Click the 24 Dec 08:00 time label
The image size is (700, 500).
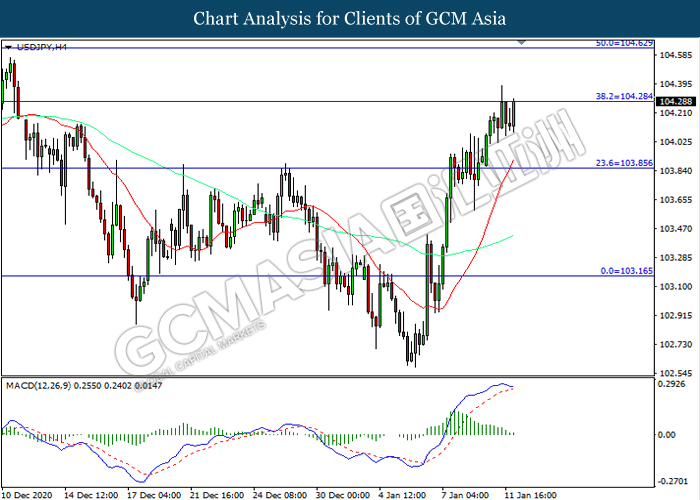[x=280, y=495]
